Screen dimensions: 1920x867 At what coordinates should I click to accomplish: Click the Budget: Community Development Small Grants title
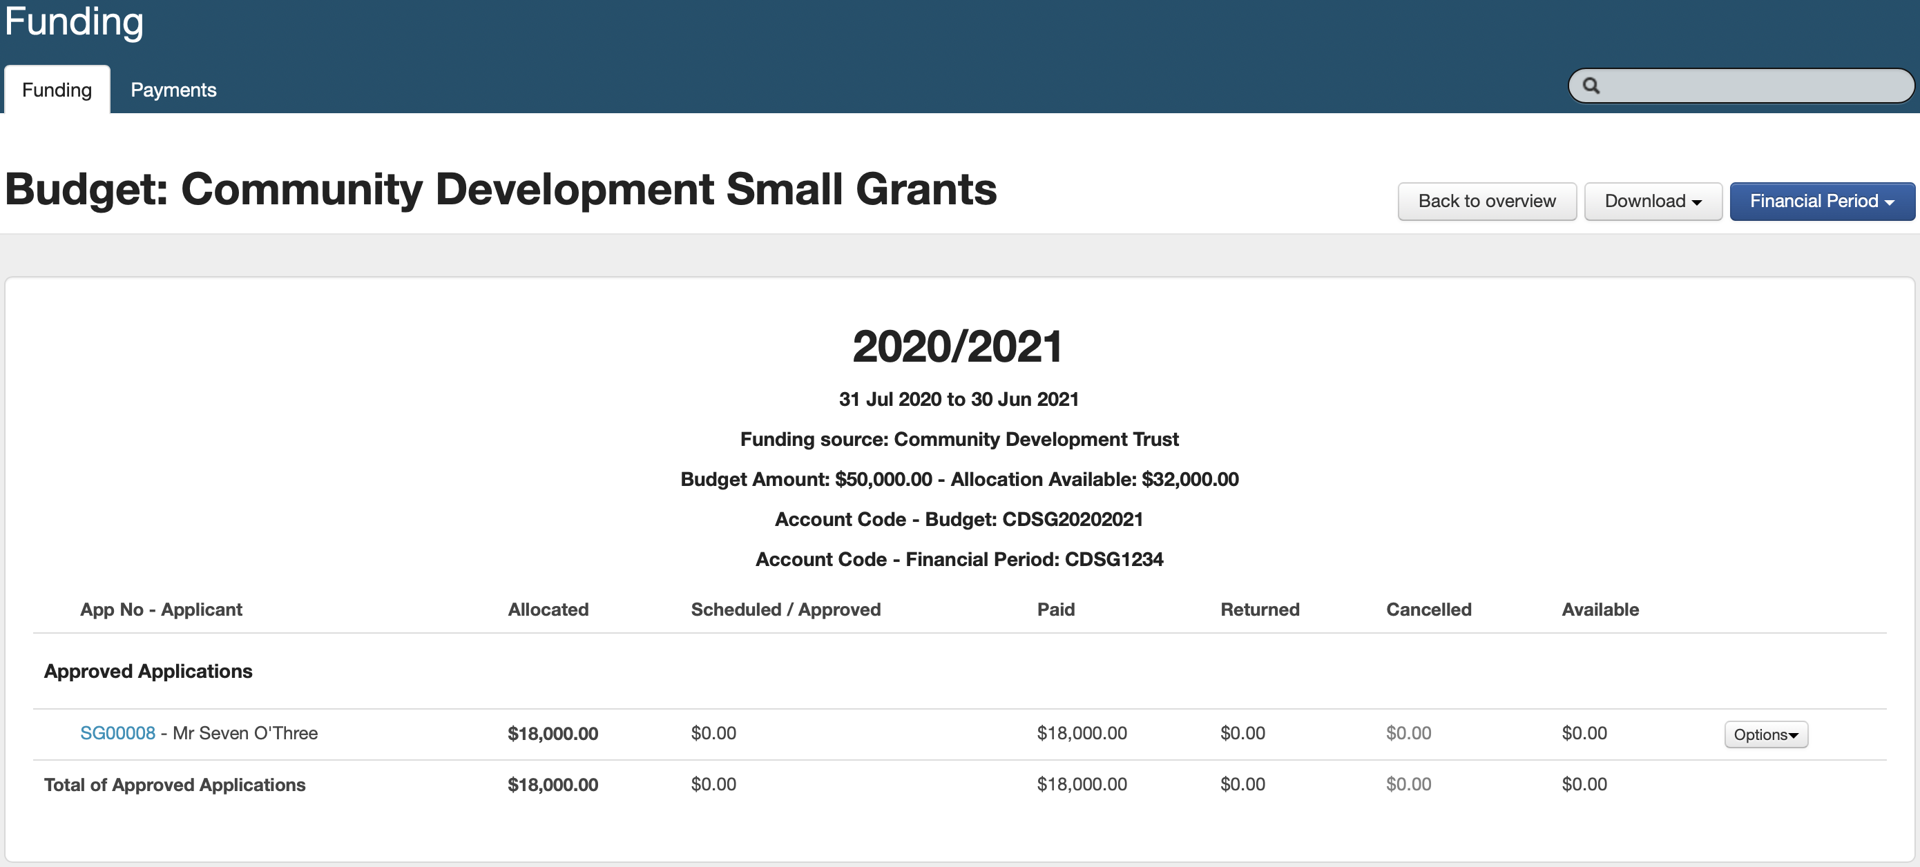click(x=501, y=189)
